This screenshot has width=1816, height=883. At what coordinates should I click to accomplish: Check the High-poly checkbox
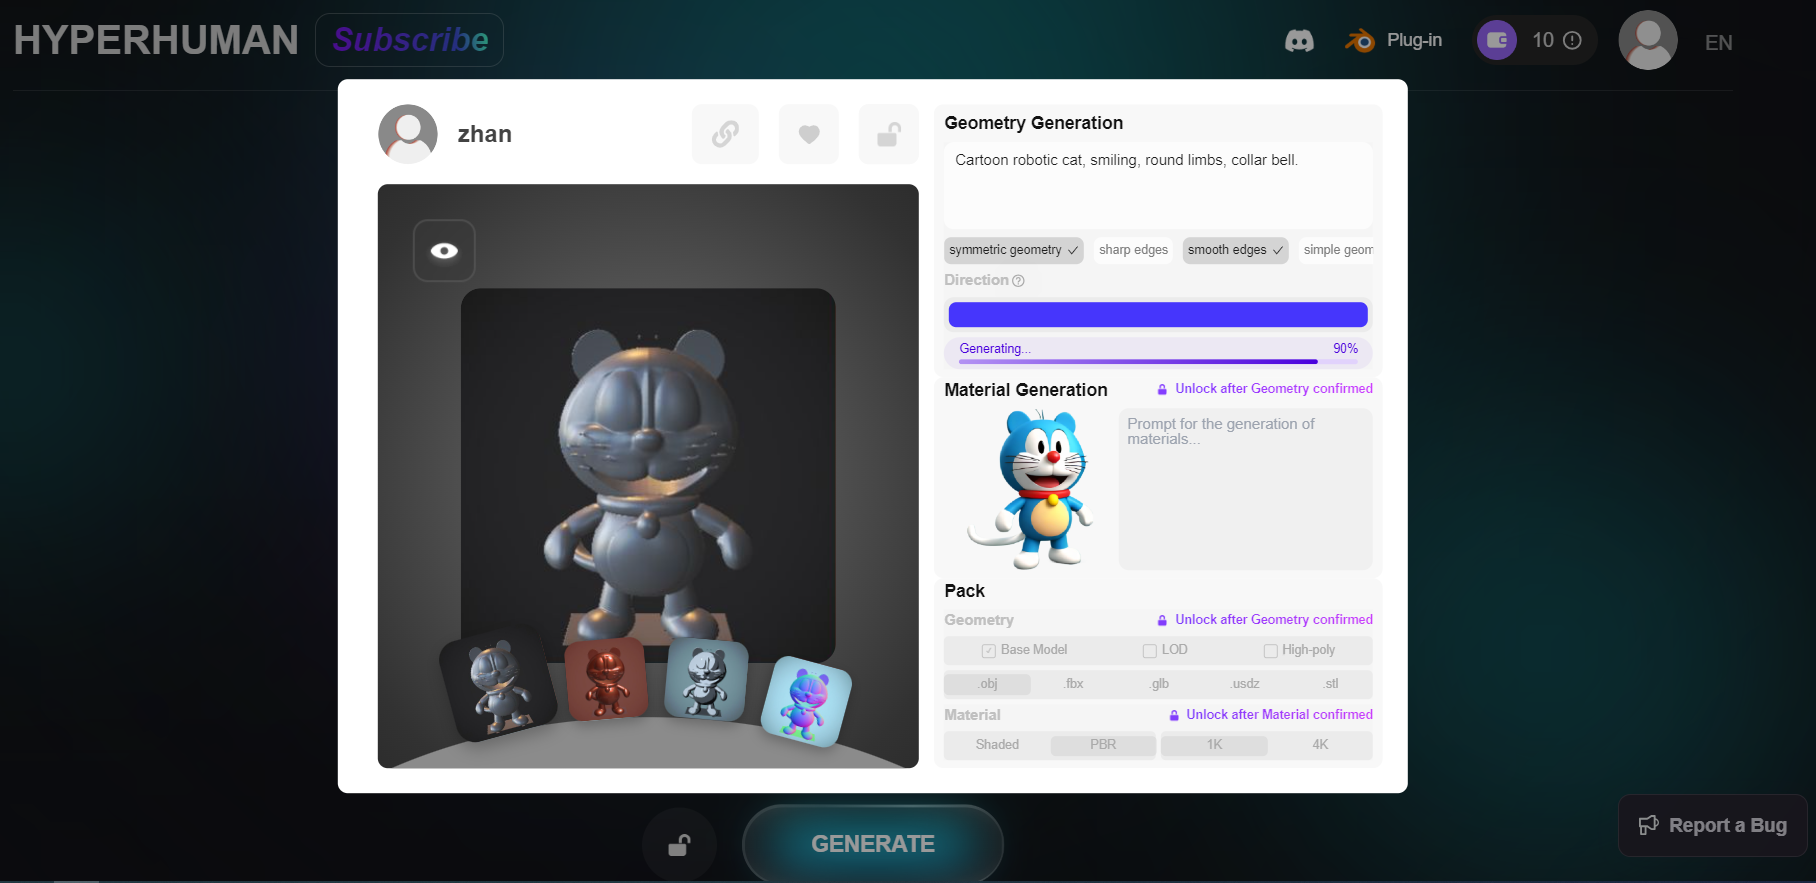click(1270, 651)
